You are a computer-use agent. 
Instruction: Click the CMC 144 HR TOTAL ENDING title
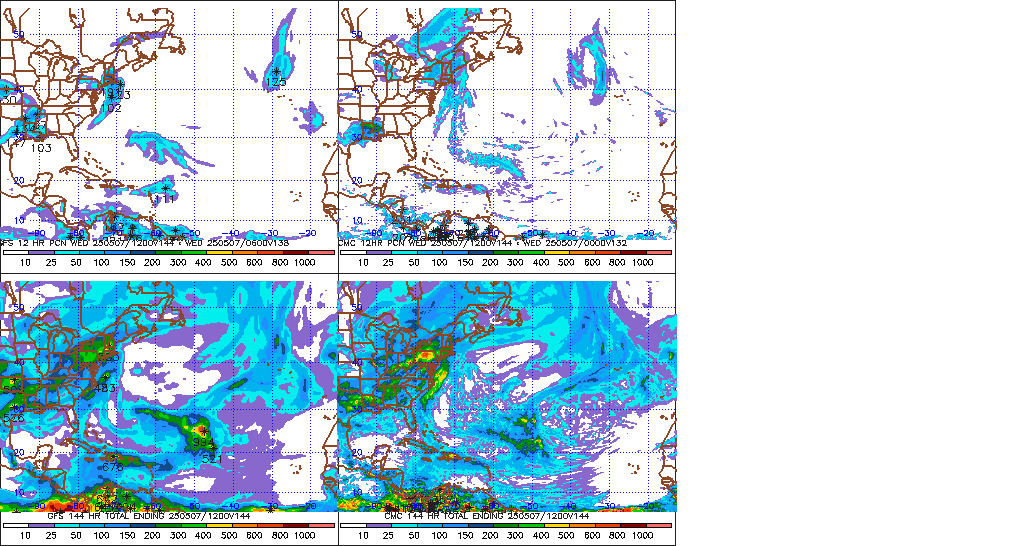487,516
